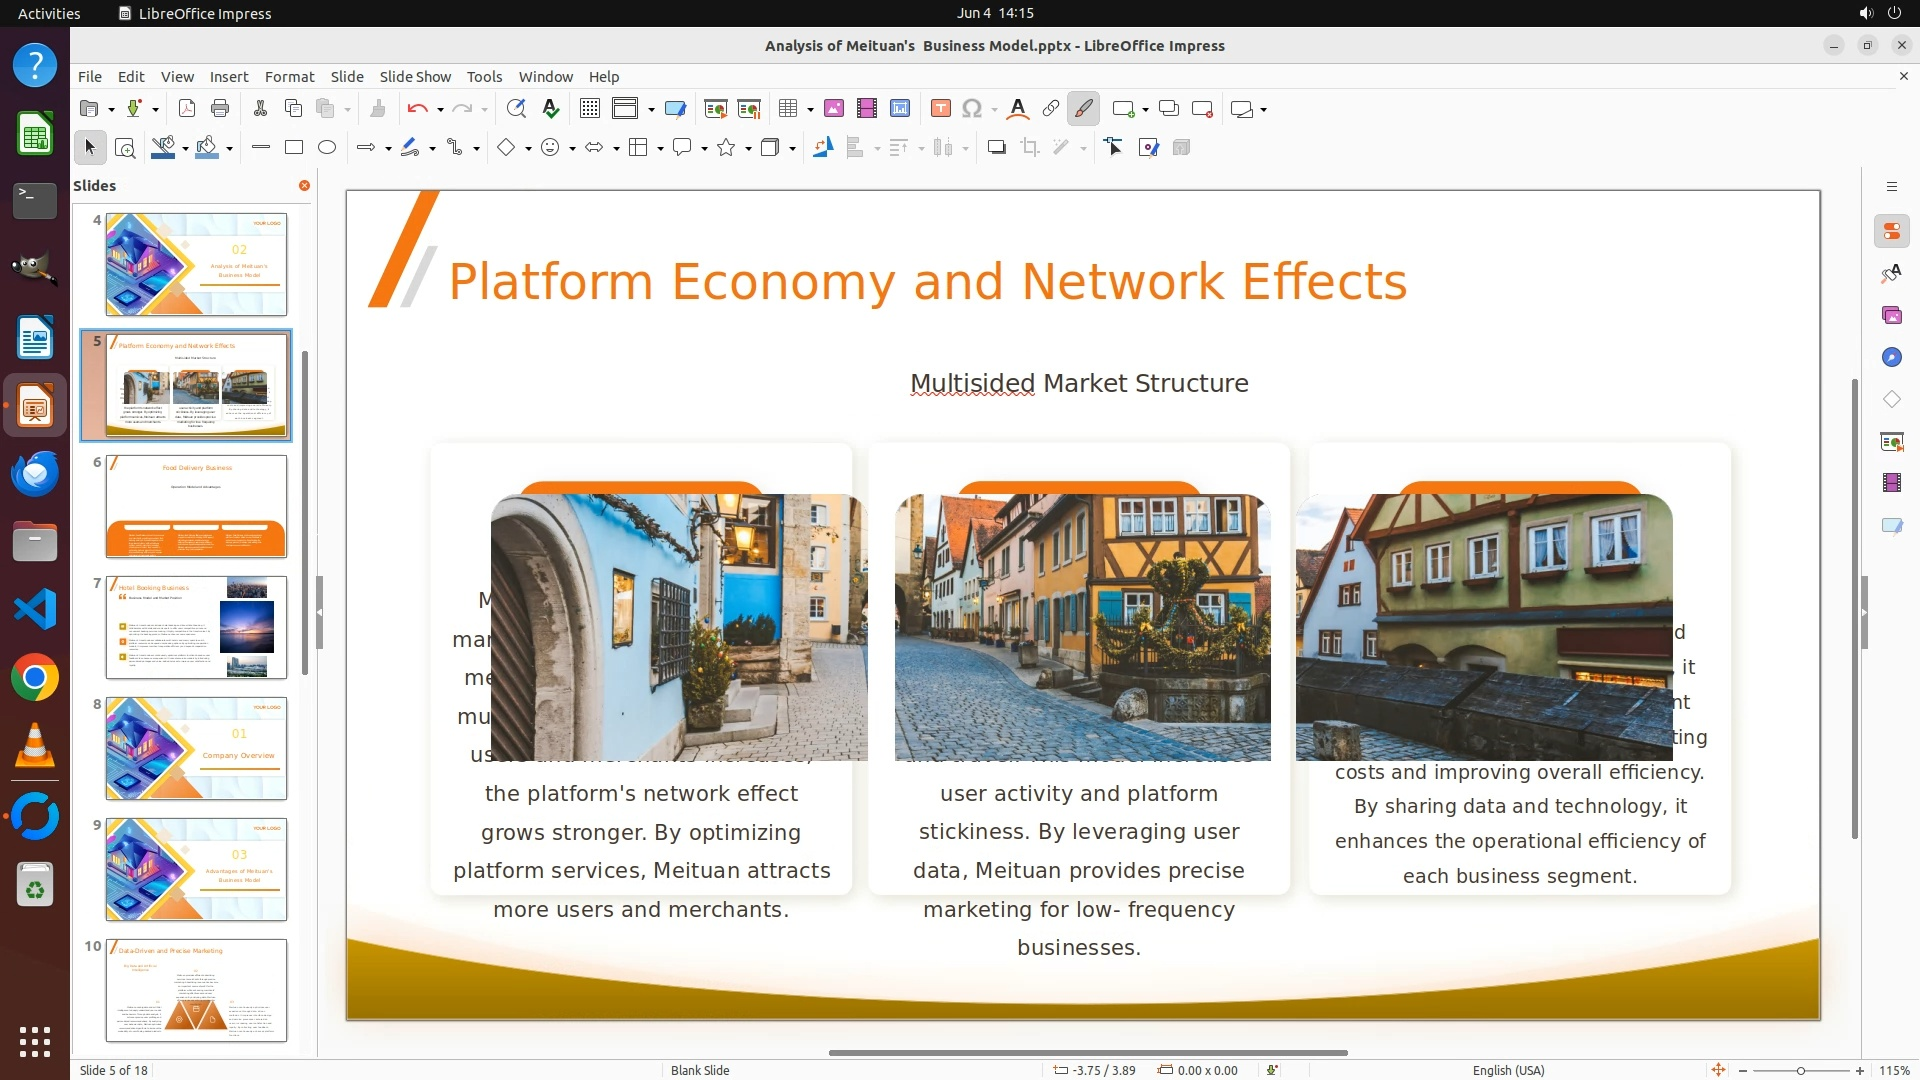Open the Stars and Banners shapes dropdown

pos(748,149)
